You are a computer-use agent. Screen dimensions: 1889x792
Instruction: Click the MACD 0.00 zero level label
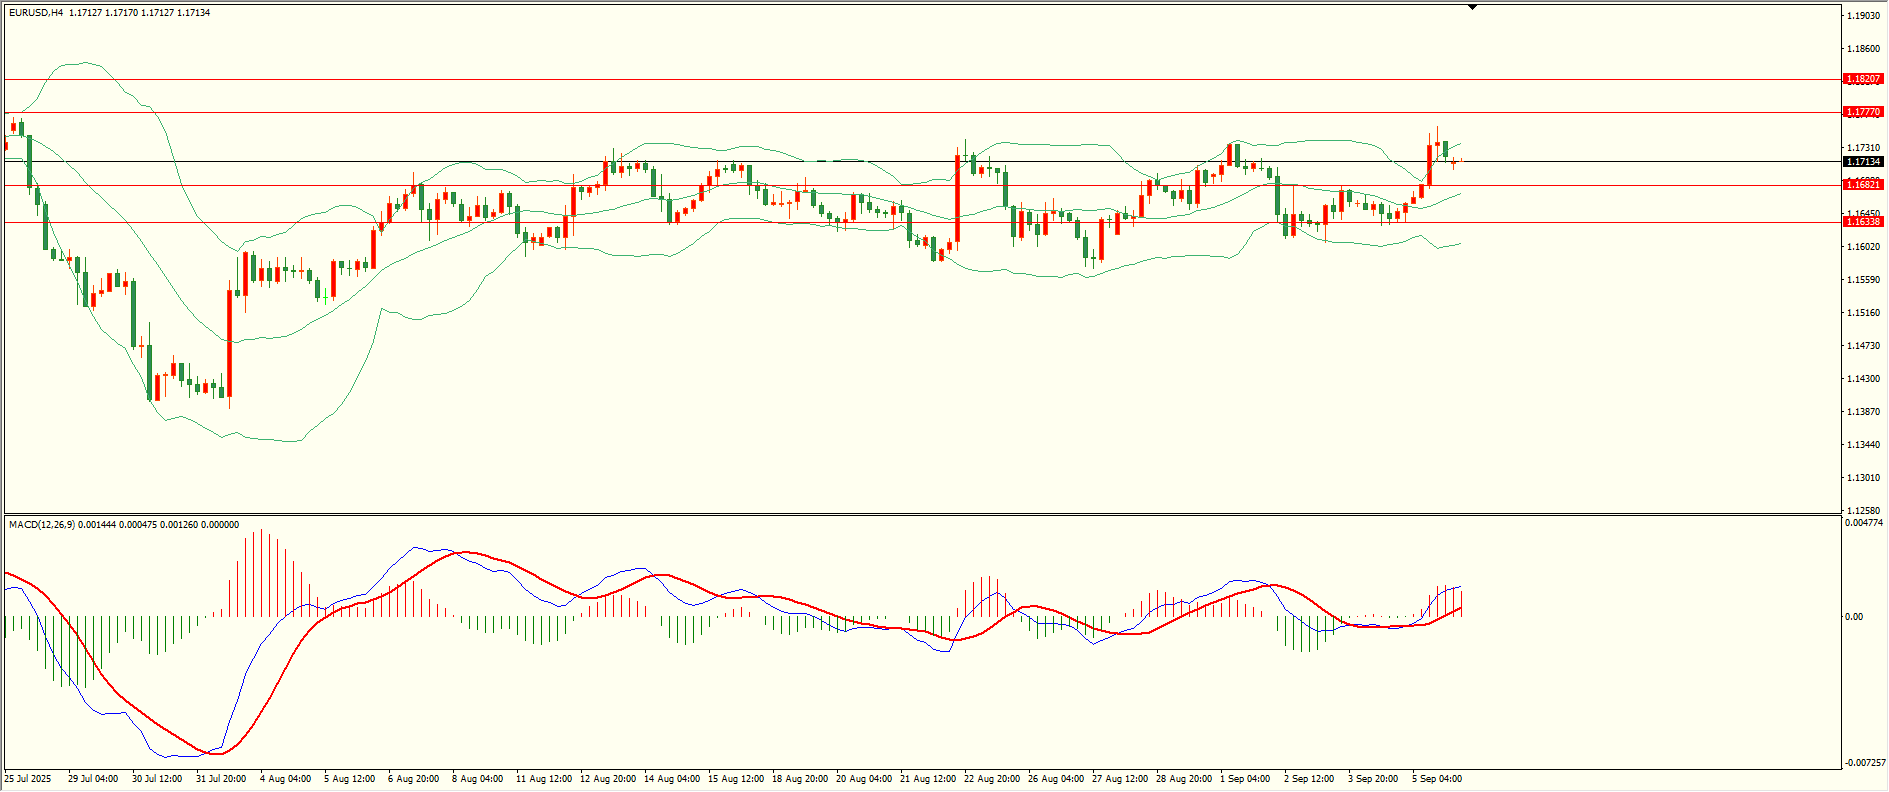1853,617
